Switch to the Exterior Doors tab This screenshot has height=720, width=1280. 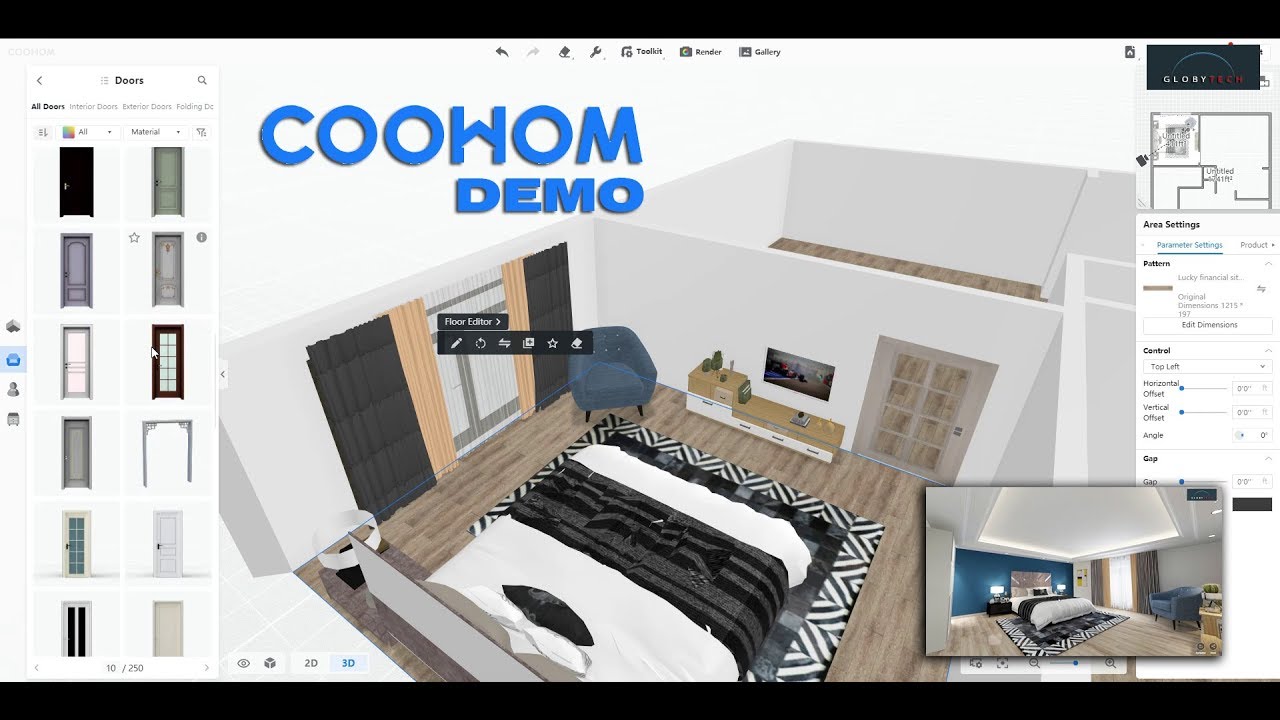tap(147, 106)
